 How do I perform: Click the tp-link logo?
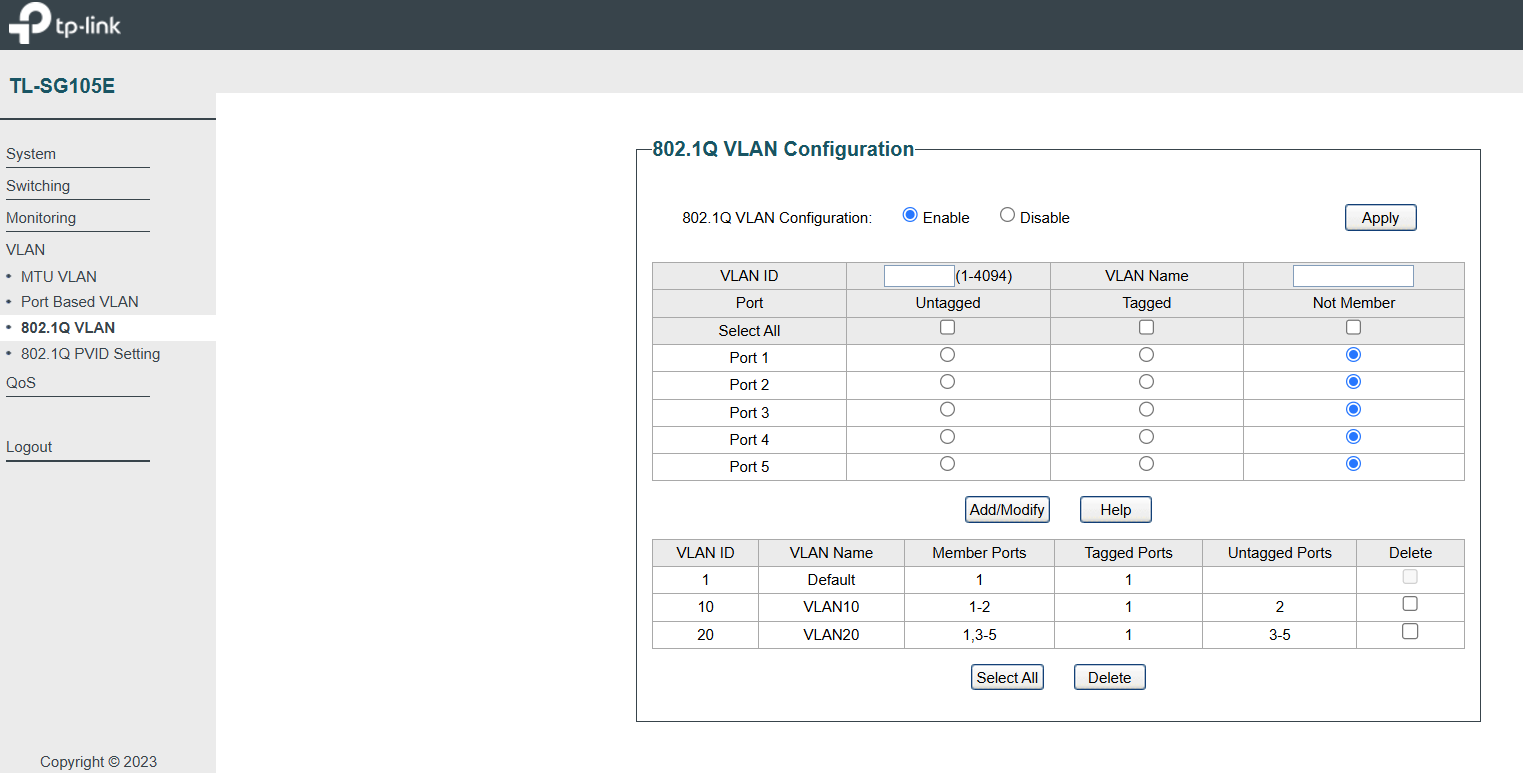(65, 24)
